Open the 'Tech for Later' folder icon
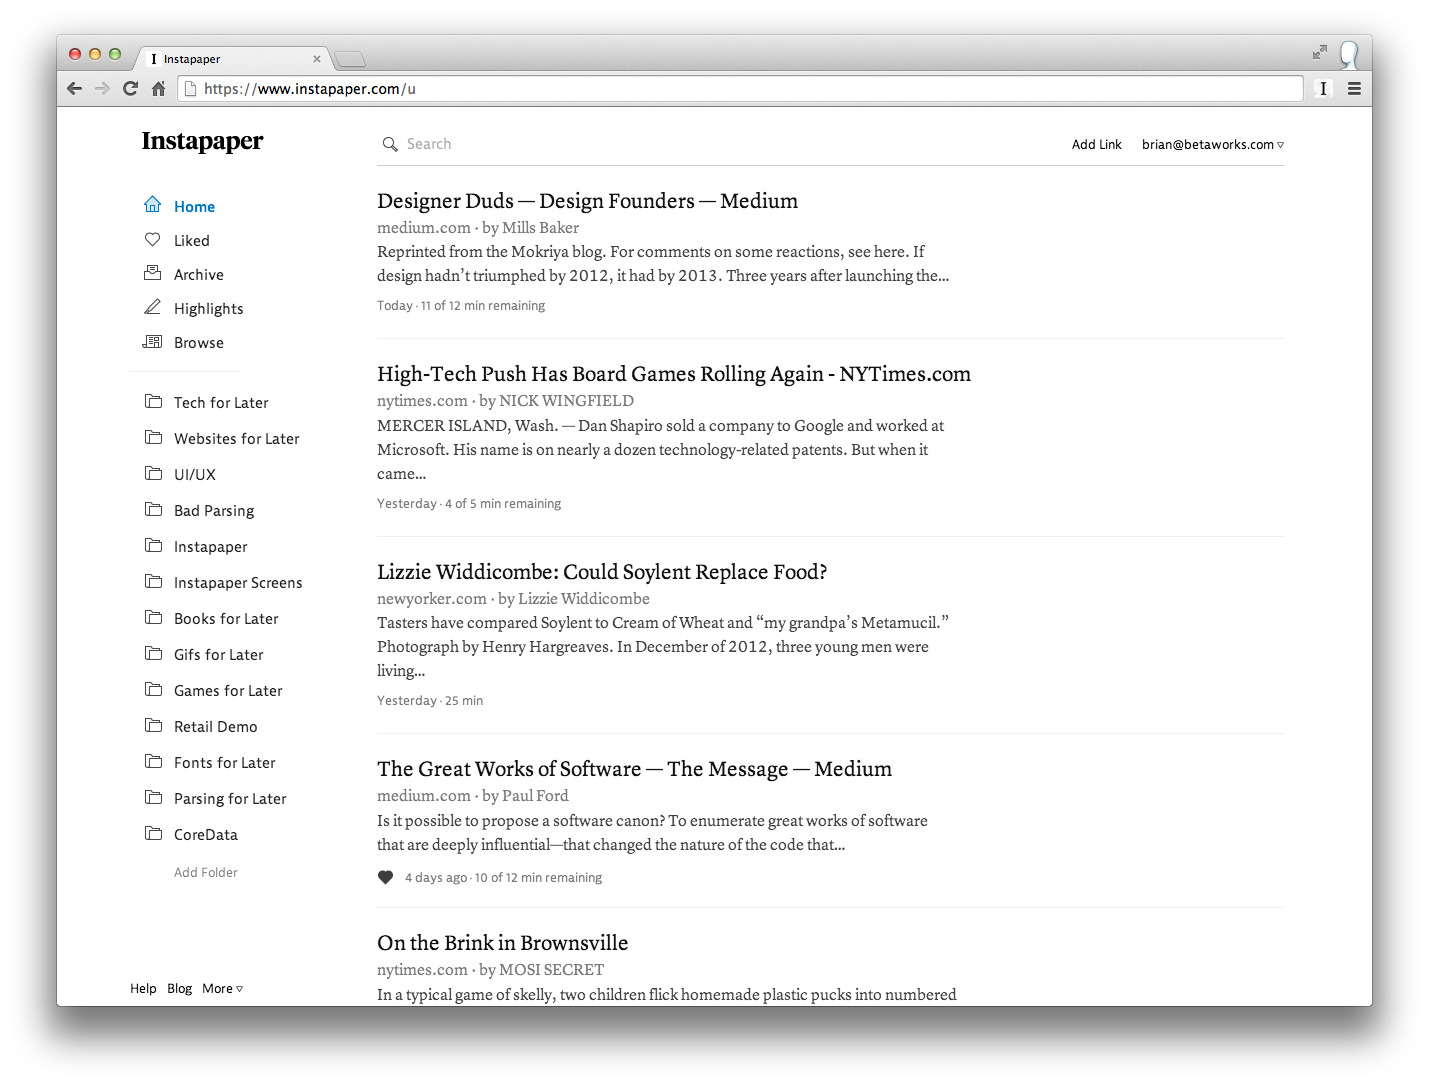This screenshot has width=1429, height=1085. 154,402
